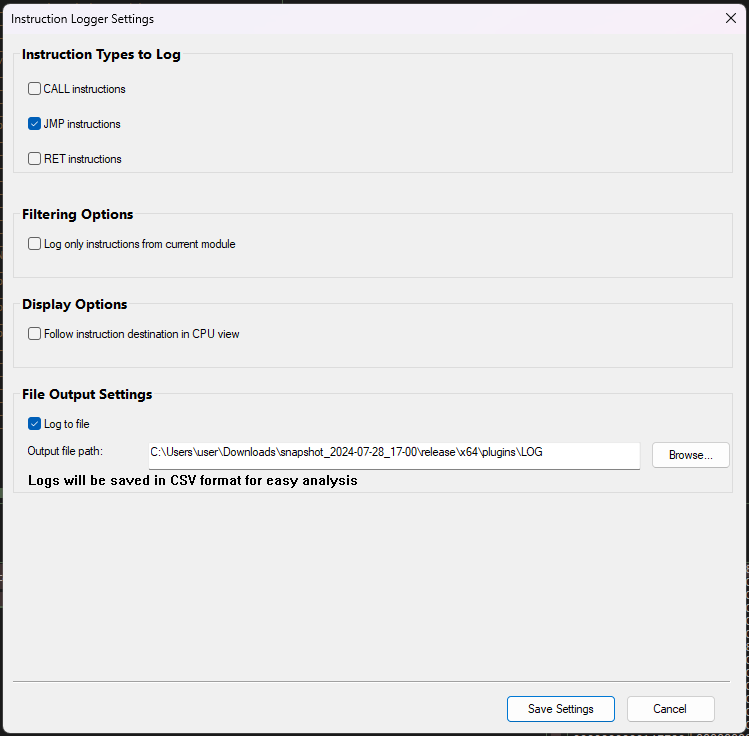Enable CALL instructions logging checkbox
This screenshot has width=749, height=736.
(x=35, y=89)
